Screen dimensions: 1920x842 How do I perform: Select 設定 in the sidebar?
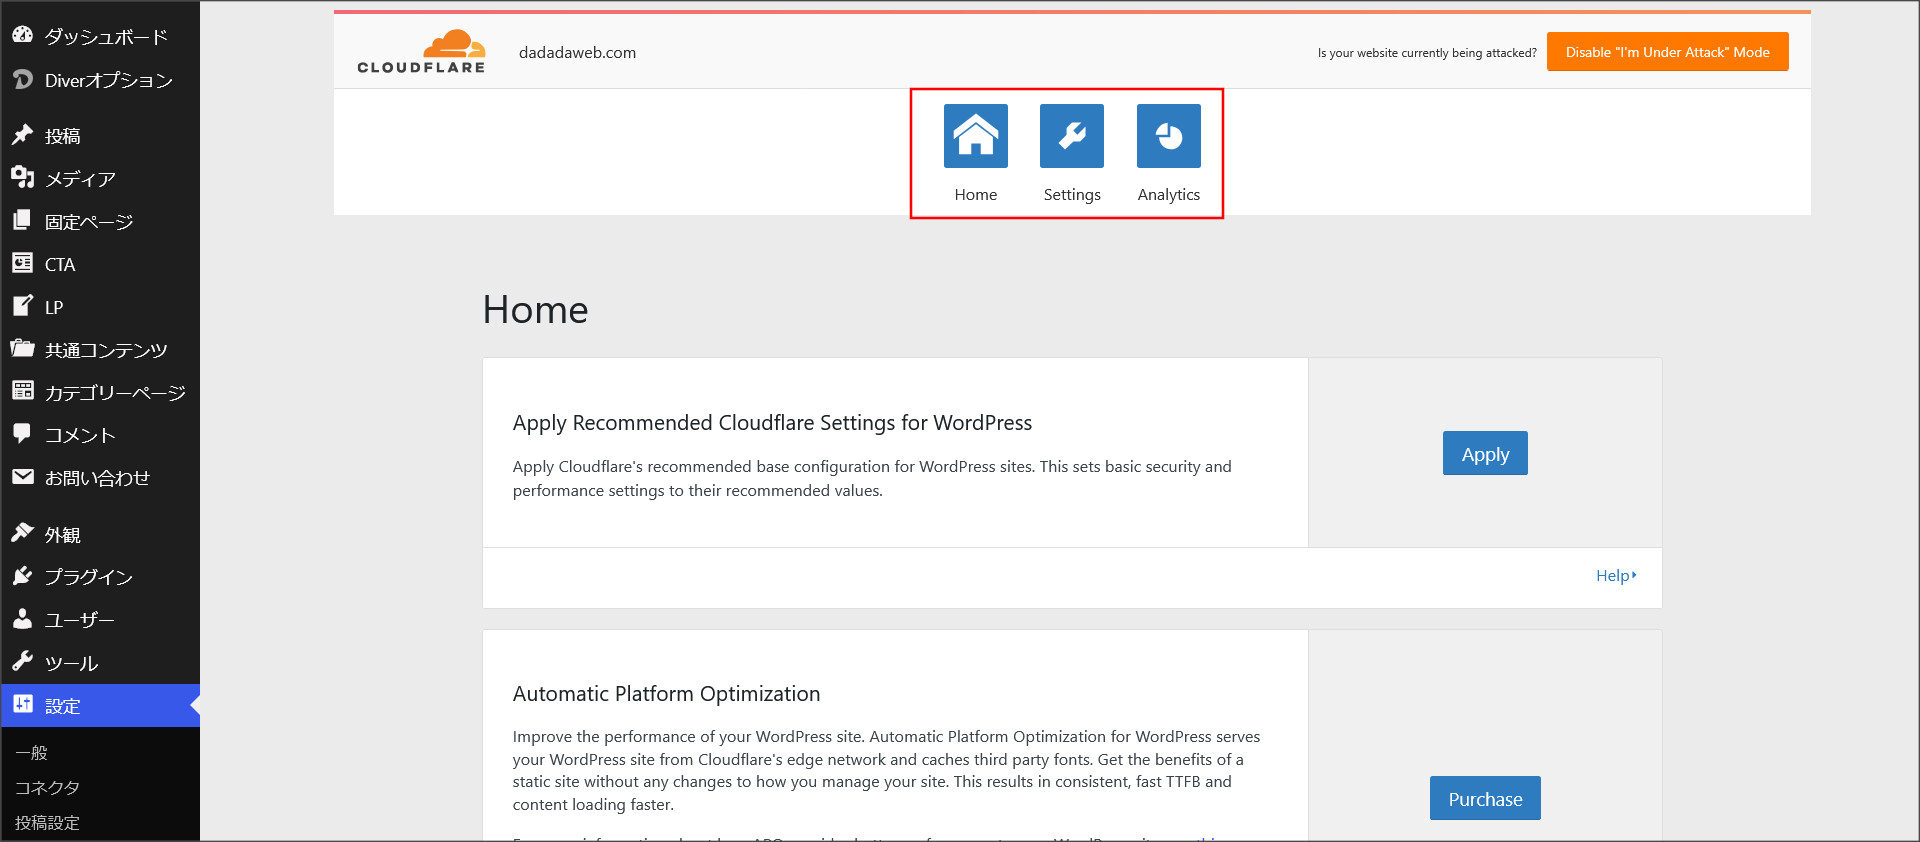(x=100, y=706)
